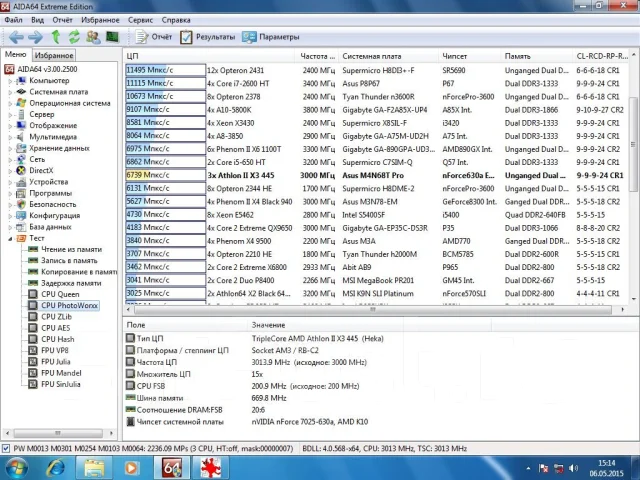Screen dimensions: 640x480
Task: Select FPU Julia test icon
Action: [33, 362]
